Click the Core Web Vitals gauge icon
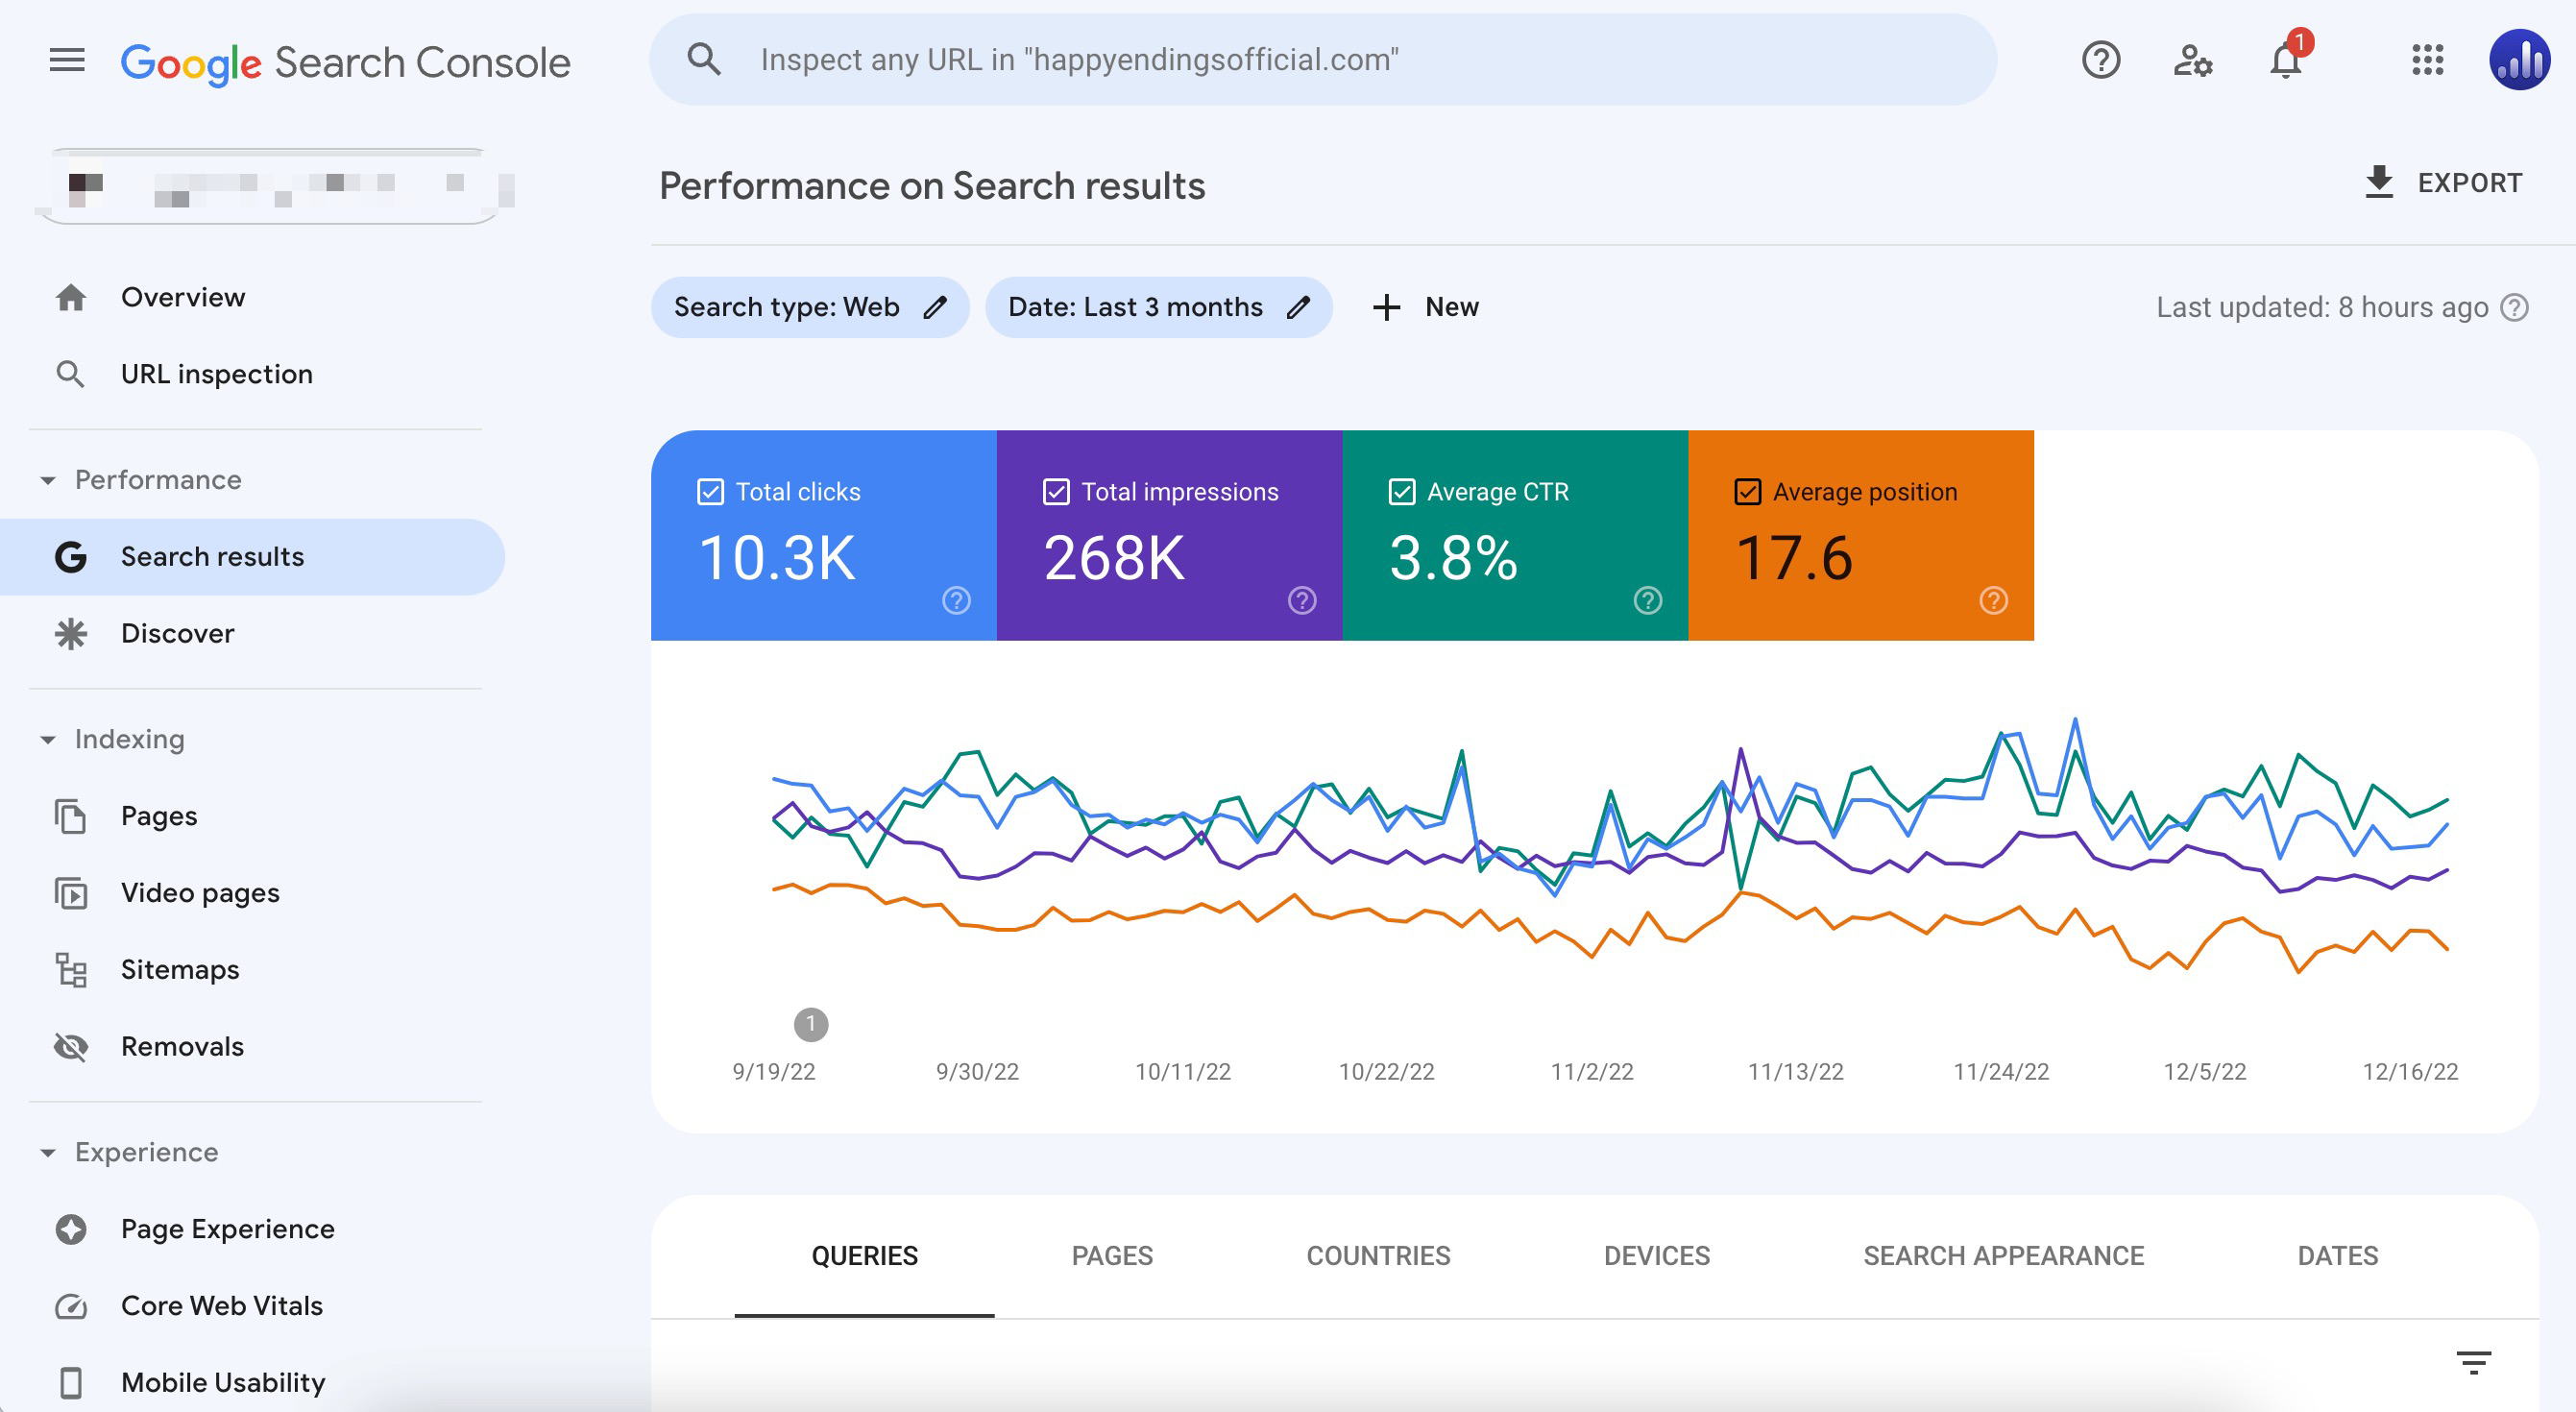The image size is (2576, 1412). pos(71,1305)
